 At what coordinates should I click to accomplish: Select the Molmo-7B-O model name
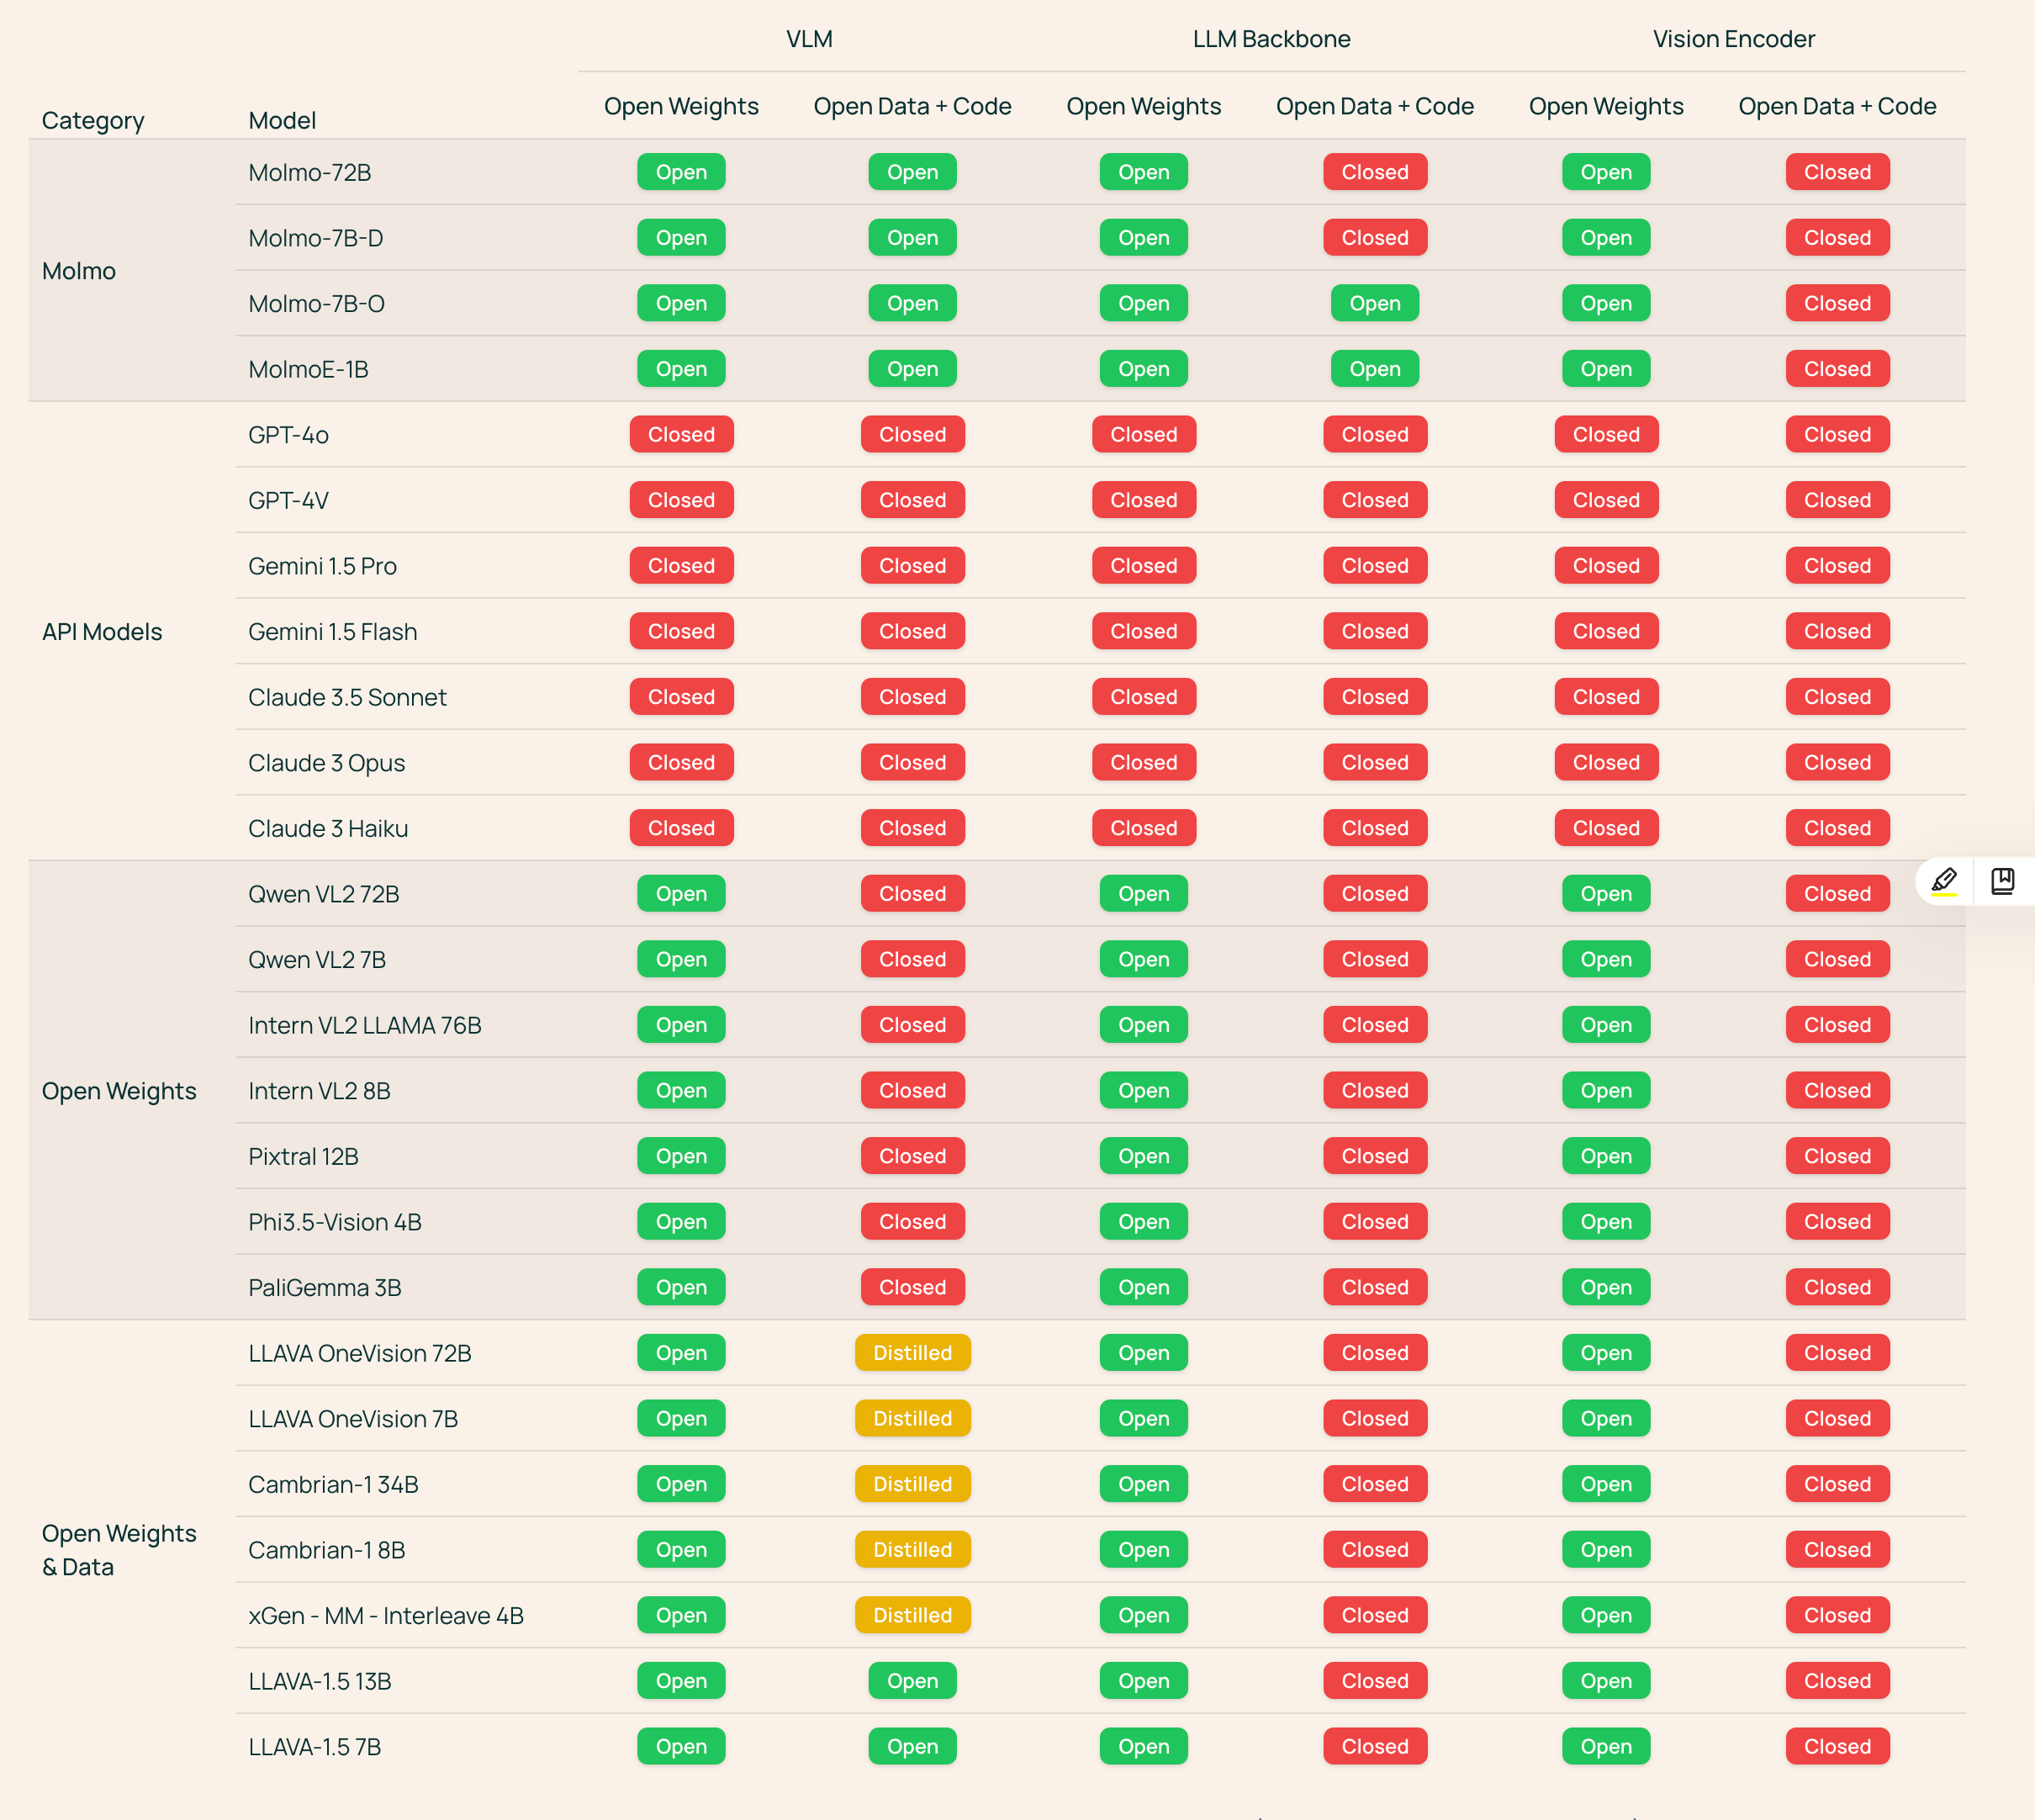coord(316,304)
